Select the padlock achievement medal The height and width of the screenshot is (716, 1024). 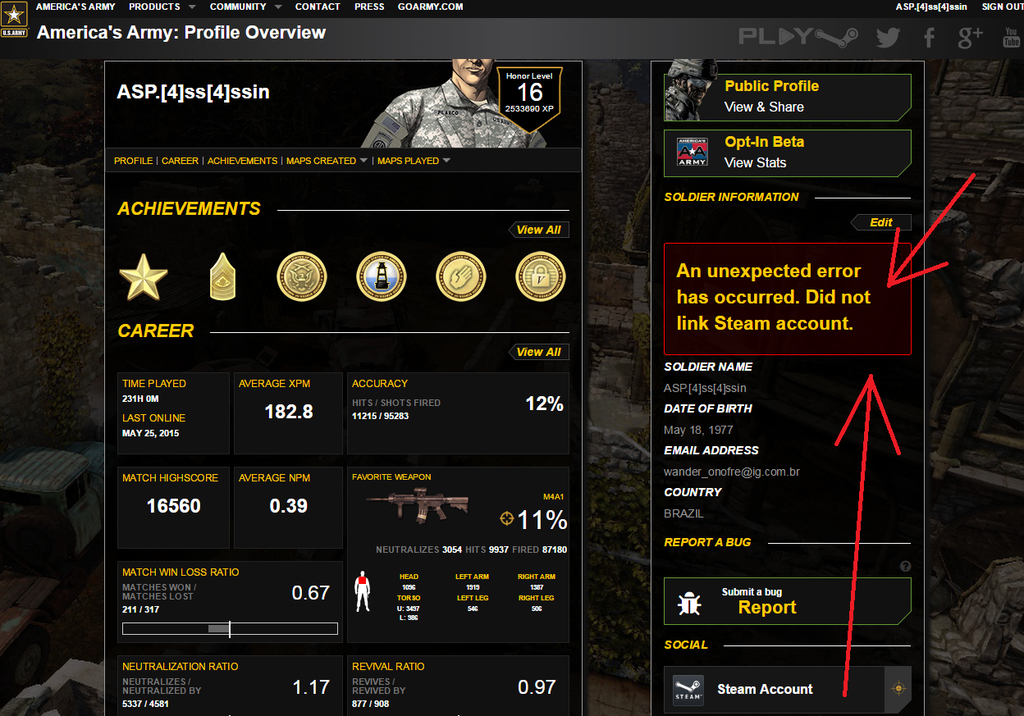pyautogui.click(x=541, y=276)
